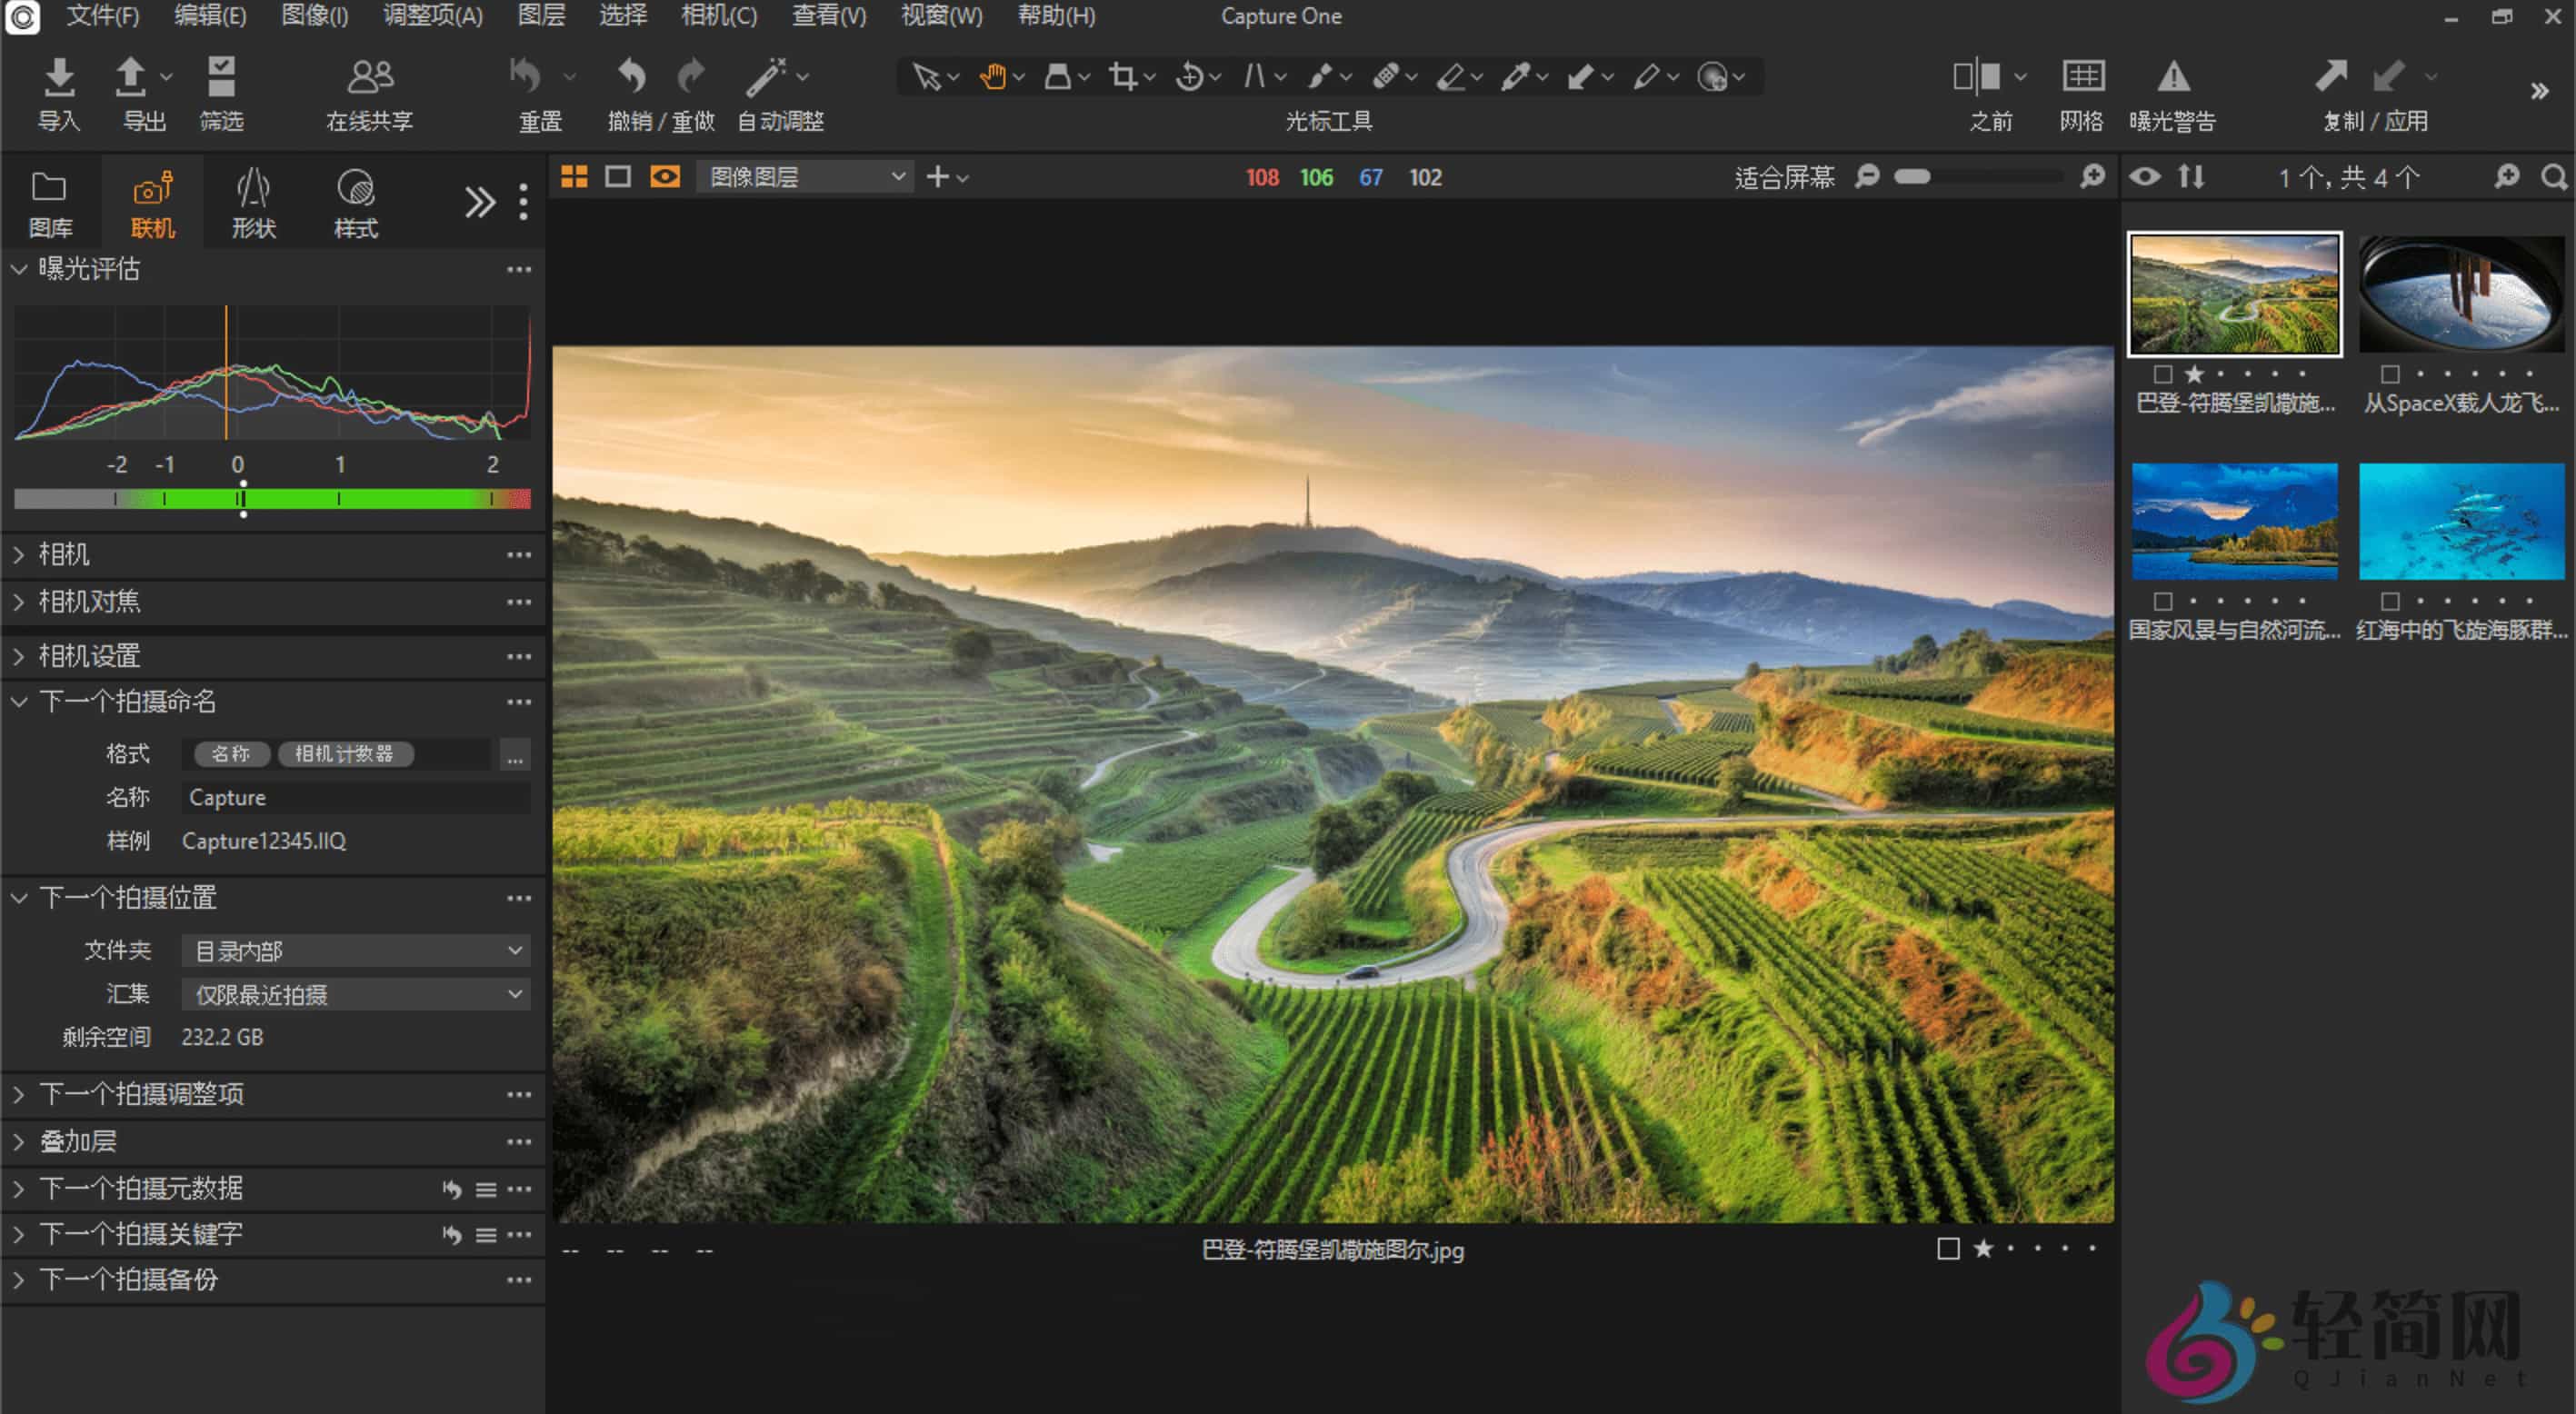
Task: Switch to the 图库 tab
Action: click(50, 202)
